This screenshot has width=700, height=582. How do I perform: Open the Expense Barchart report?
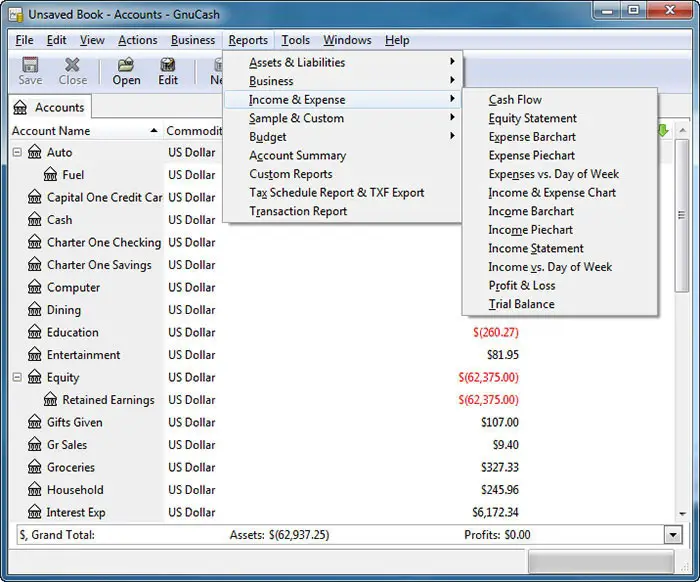[x=560, y=137]
